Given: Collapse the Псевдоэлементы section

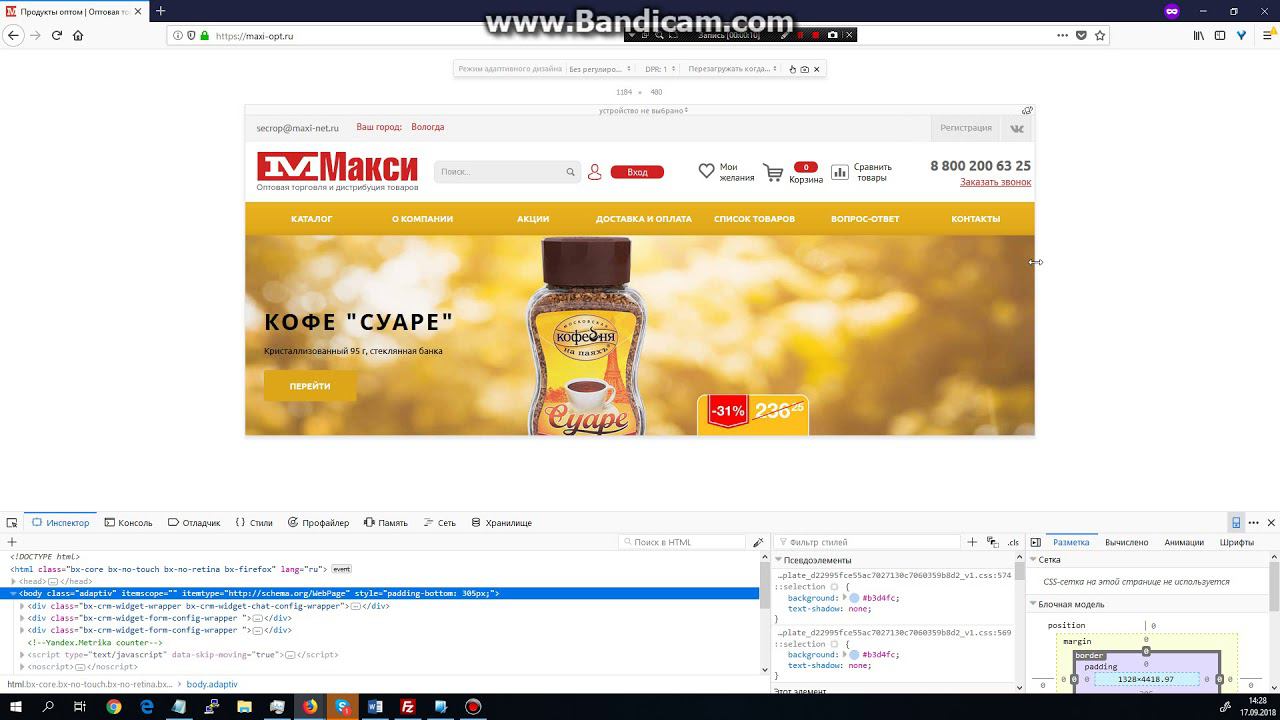Looking at the screenshot, I should pyautogui.click(x=778, y=560).
